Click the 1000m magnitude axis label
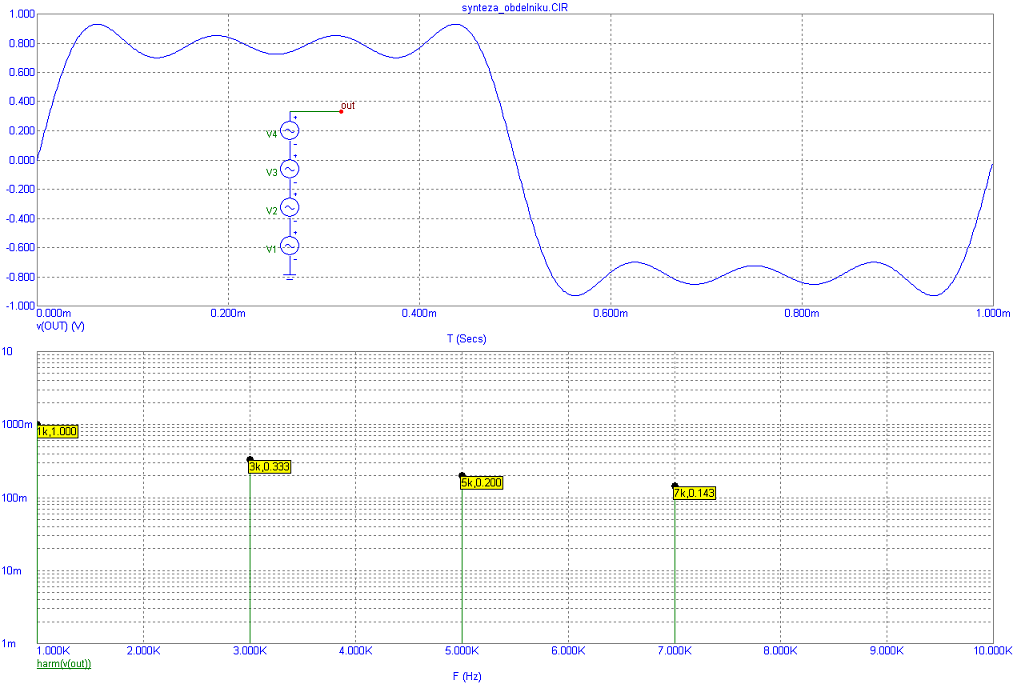Viewport: 1021px width, 688px height. [x=18, y=425]
